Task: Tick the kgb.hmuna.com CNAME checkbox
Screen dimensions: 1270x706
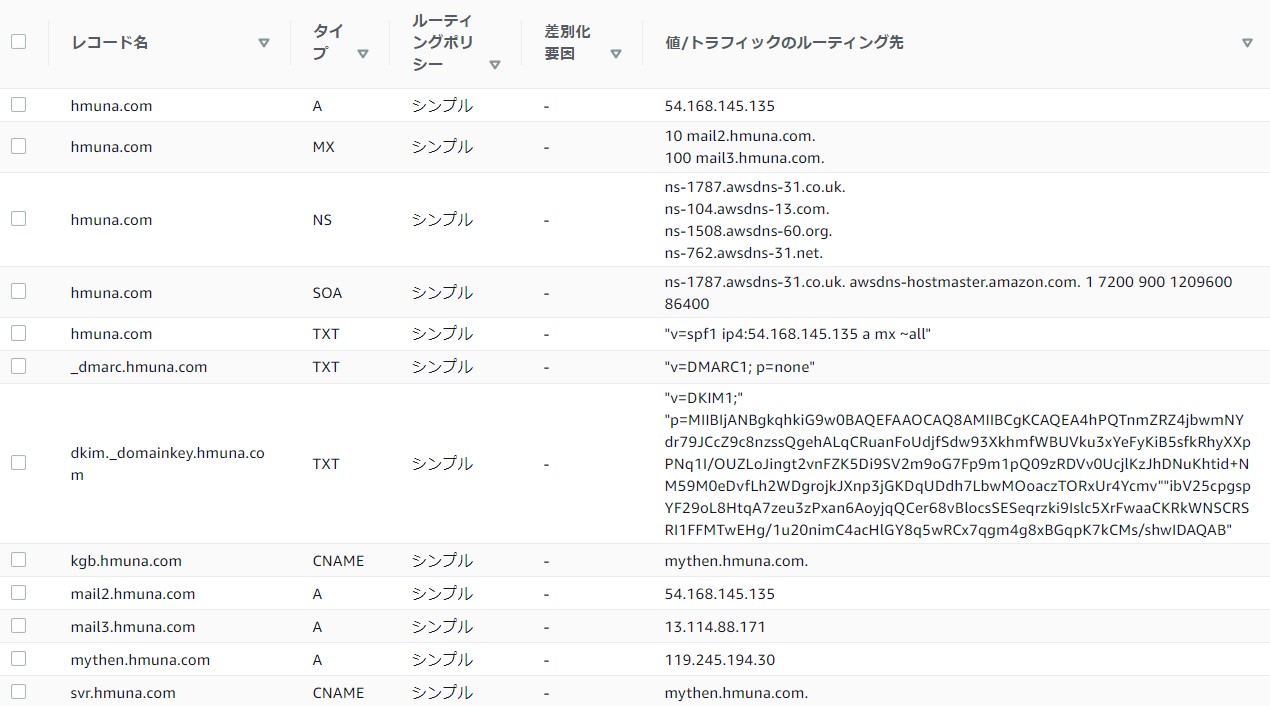Action: (18, 560)
